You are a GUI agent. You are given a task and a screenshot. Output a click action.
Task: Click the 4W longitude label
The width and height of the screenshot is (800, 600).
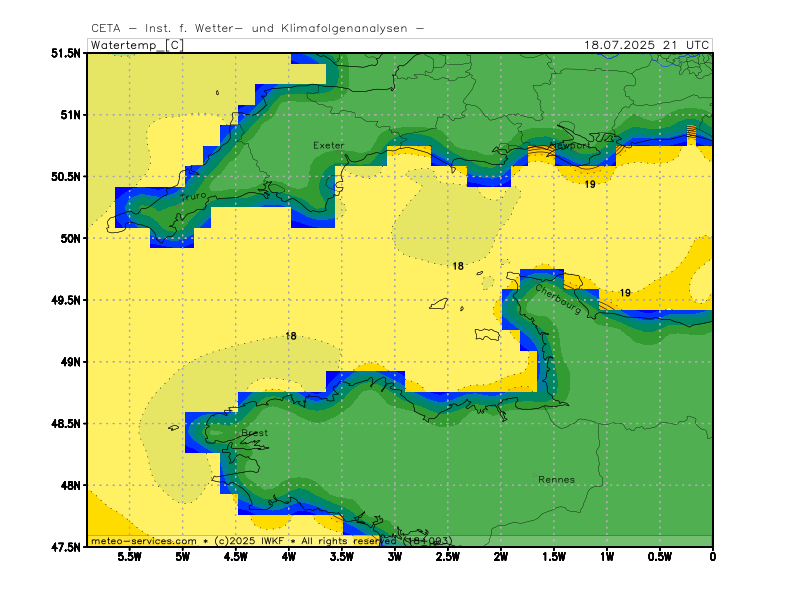click(289, 557)
